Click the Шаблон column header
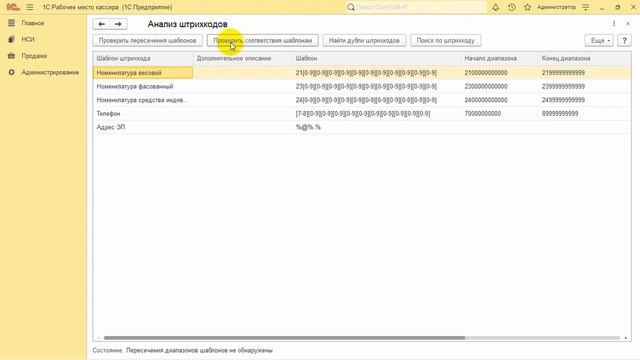 click(377, 58)
